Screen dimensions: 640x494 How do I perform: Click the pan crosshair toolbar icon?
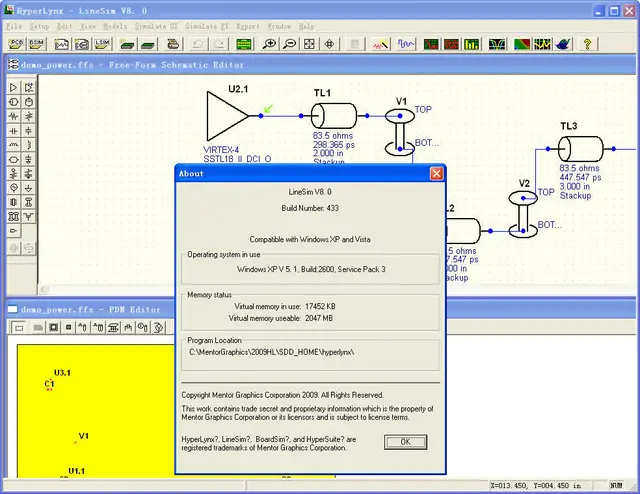coord(329,44)
